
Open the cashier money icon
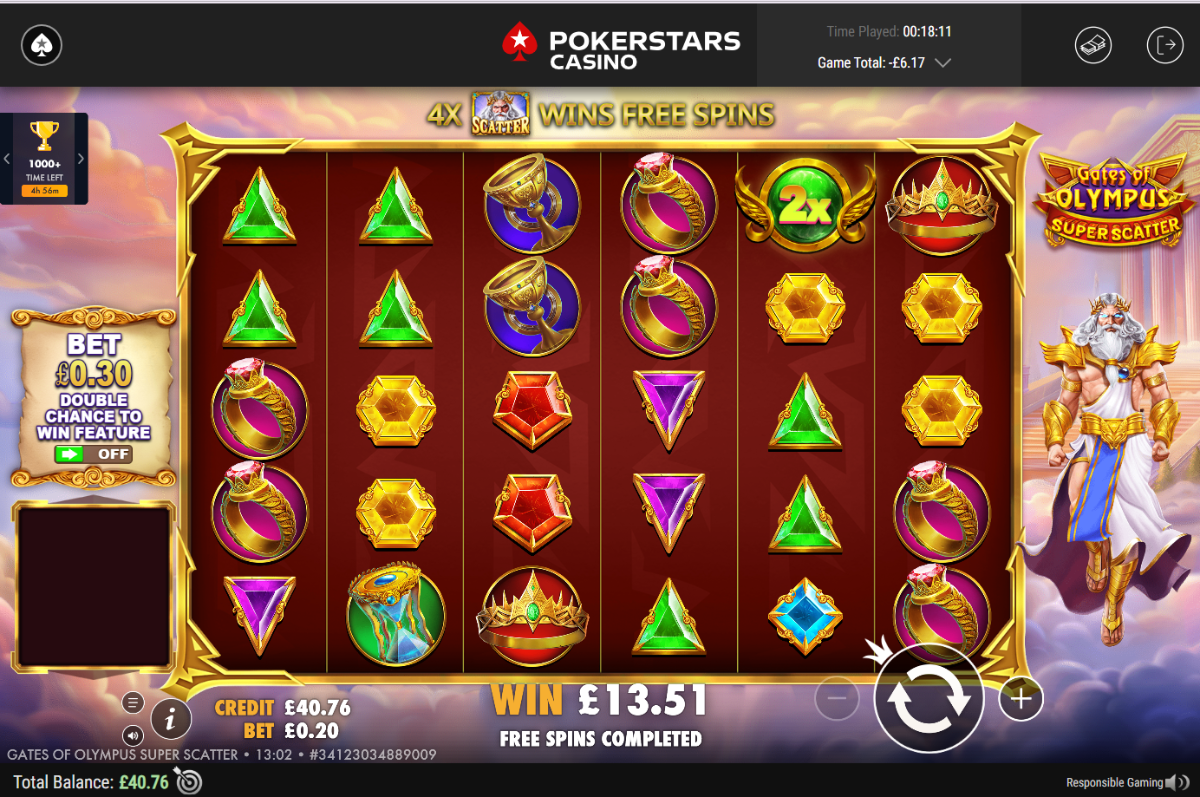point(1093,45)
